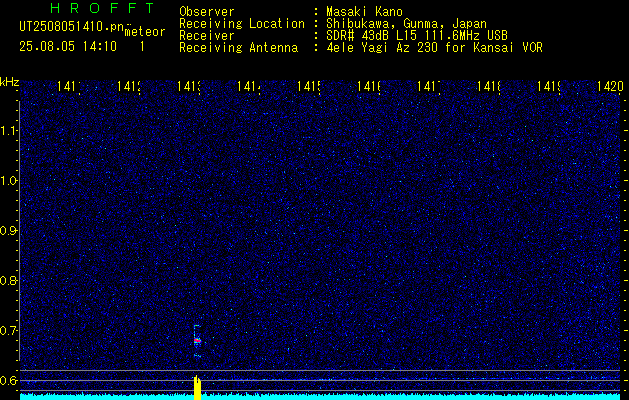Click antenna text '4ele Yagi Az 230 for Kansai VOR'
This screenshot has width=629, height=400.
(434, 48)
